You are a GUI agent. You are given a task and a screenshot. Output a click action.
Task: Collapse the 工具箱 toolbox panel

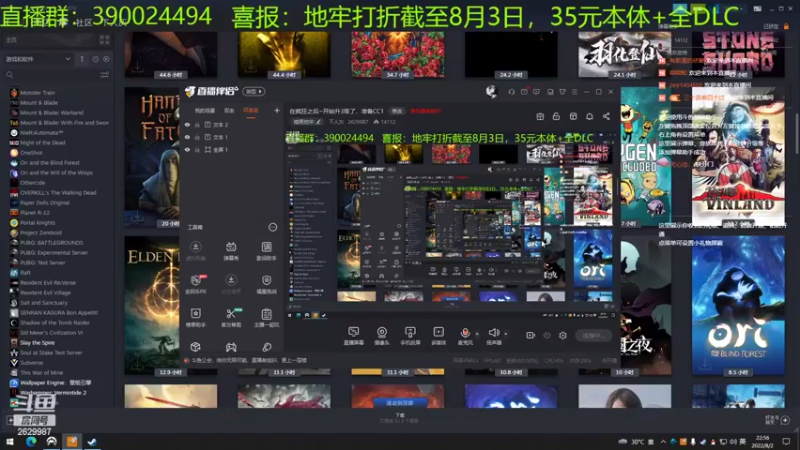(x=272, y=227)
